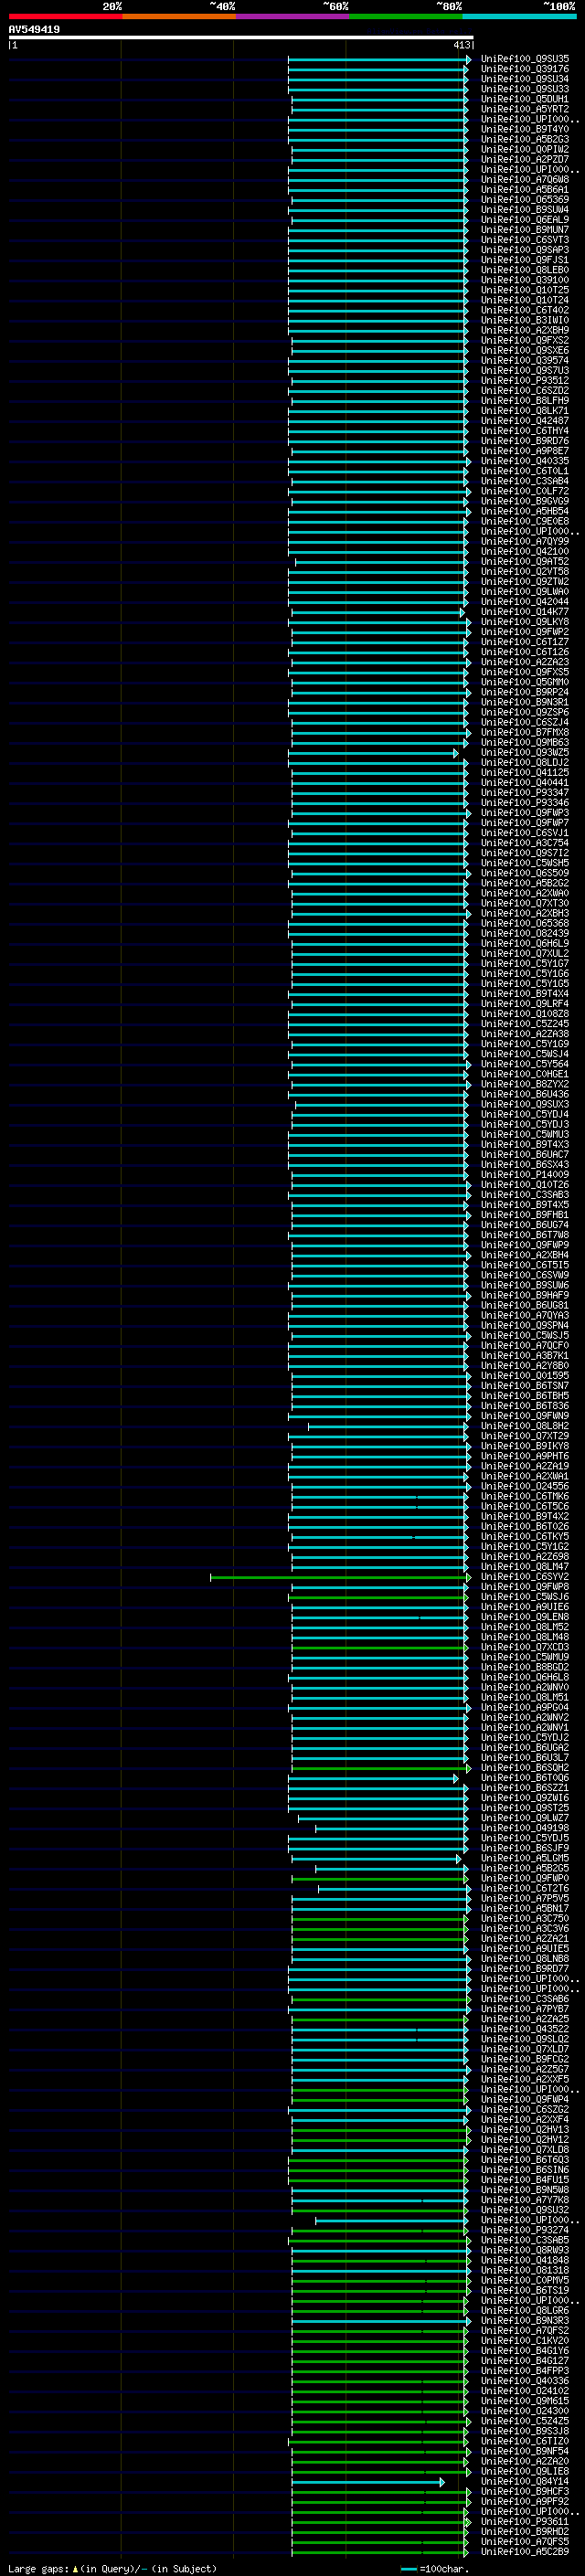Select hit label UniRef100_A9PGO4

pyautogui.click(x=525, y=1708)
